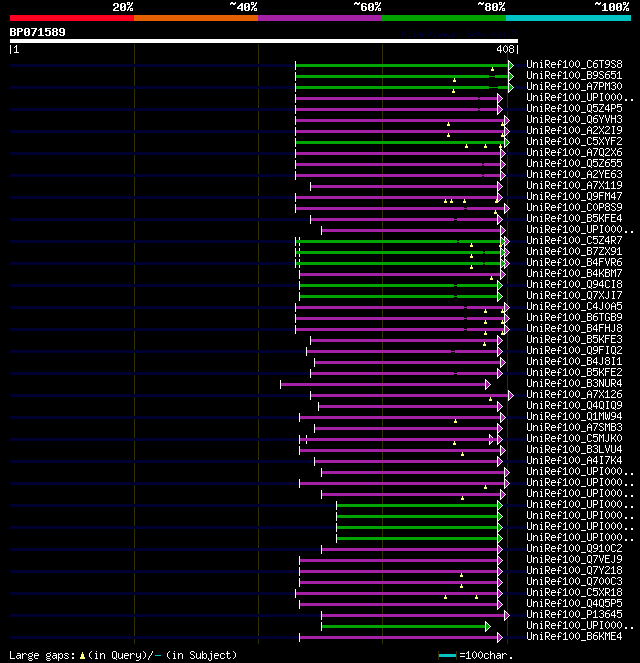Select the UniRef100_B4KBM7 label
The height and width of the screenshot is (663, 640).
[x=574, y=273]
